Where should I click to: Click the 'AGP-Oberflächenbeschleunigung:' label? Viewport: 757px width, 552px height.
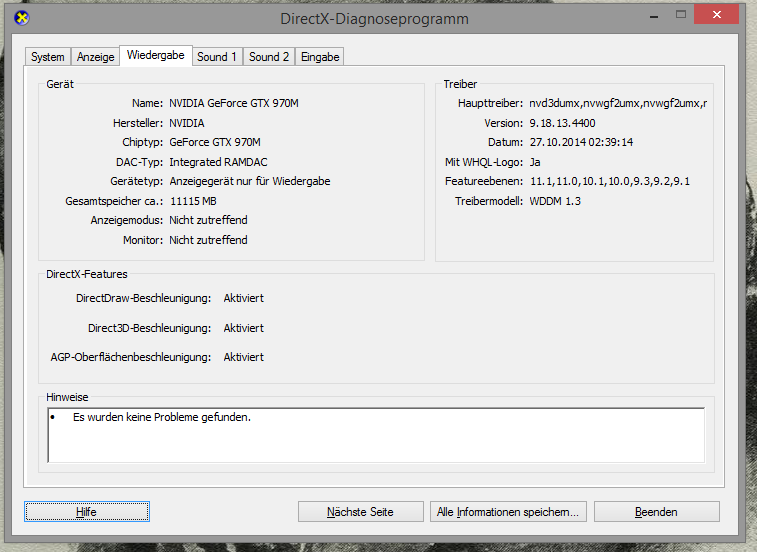(131, 357)
